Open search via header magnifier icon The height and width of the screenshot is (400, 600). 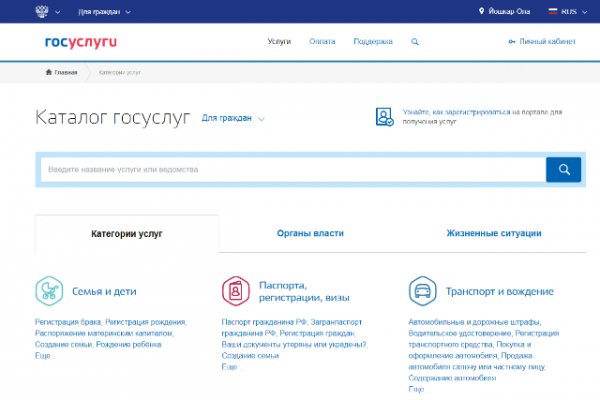point(415,42)
